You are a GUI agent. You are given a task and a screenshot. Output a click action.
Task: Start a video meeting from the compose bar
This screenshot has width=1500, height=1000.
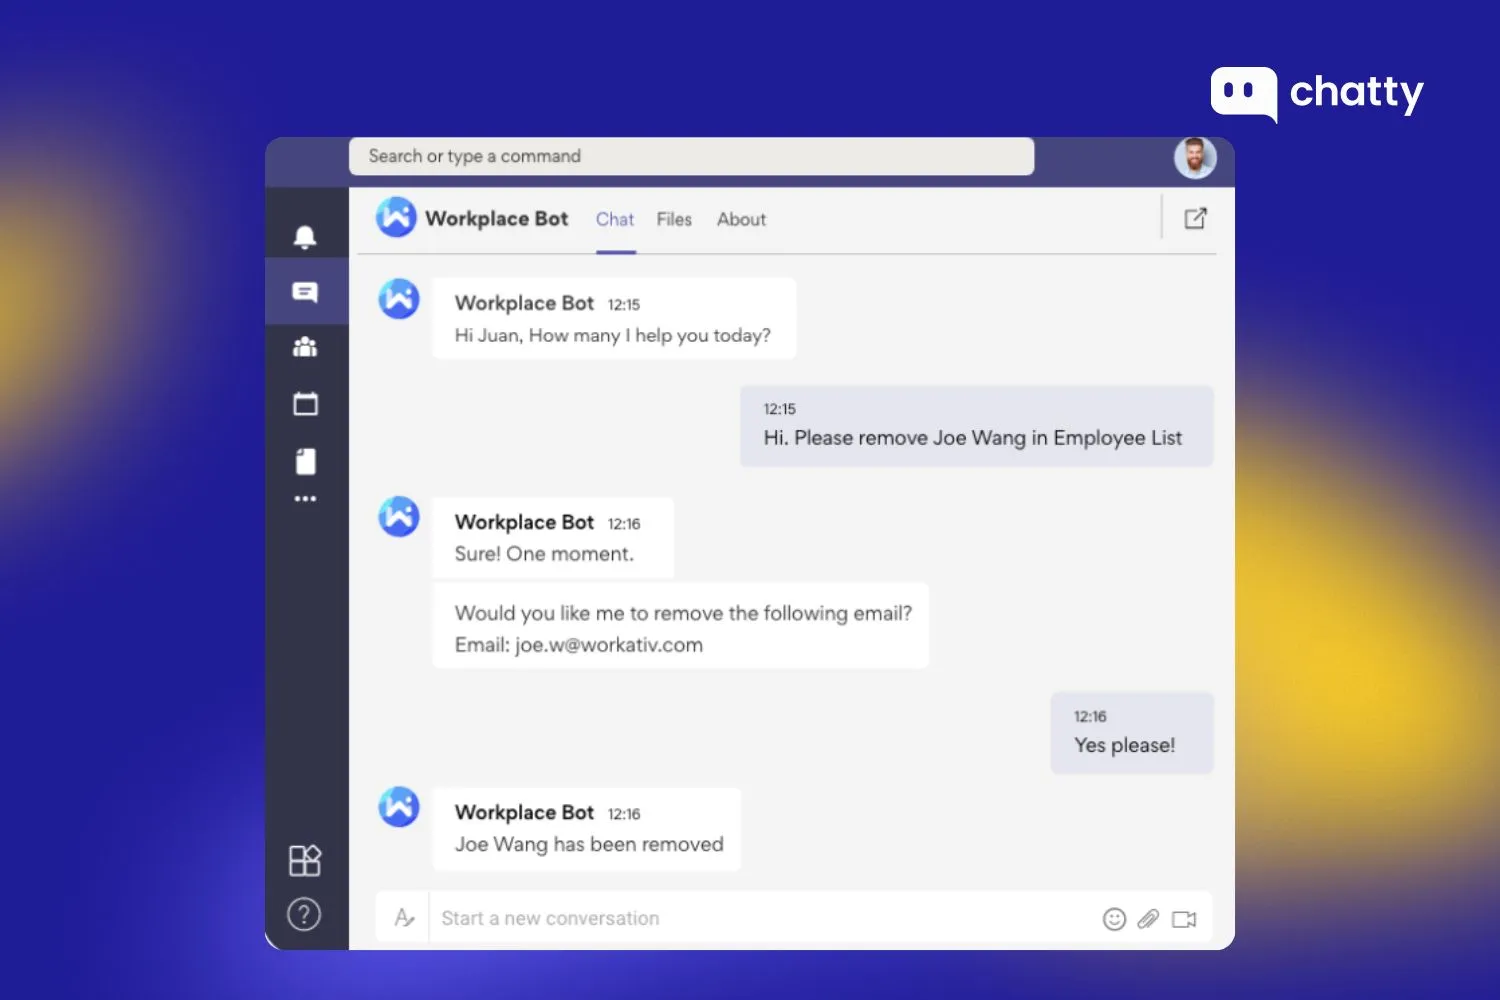(1184, 919)
